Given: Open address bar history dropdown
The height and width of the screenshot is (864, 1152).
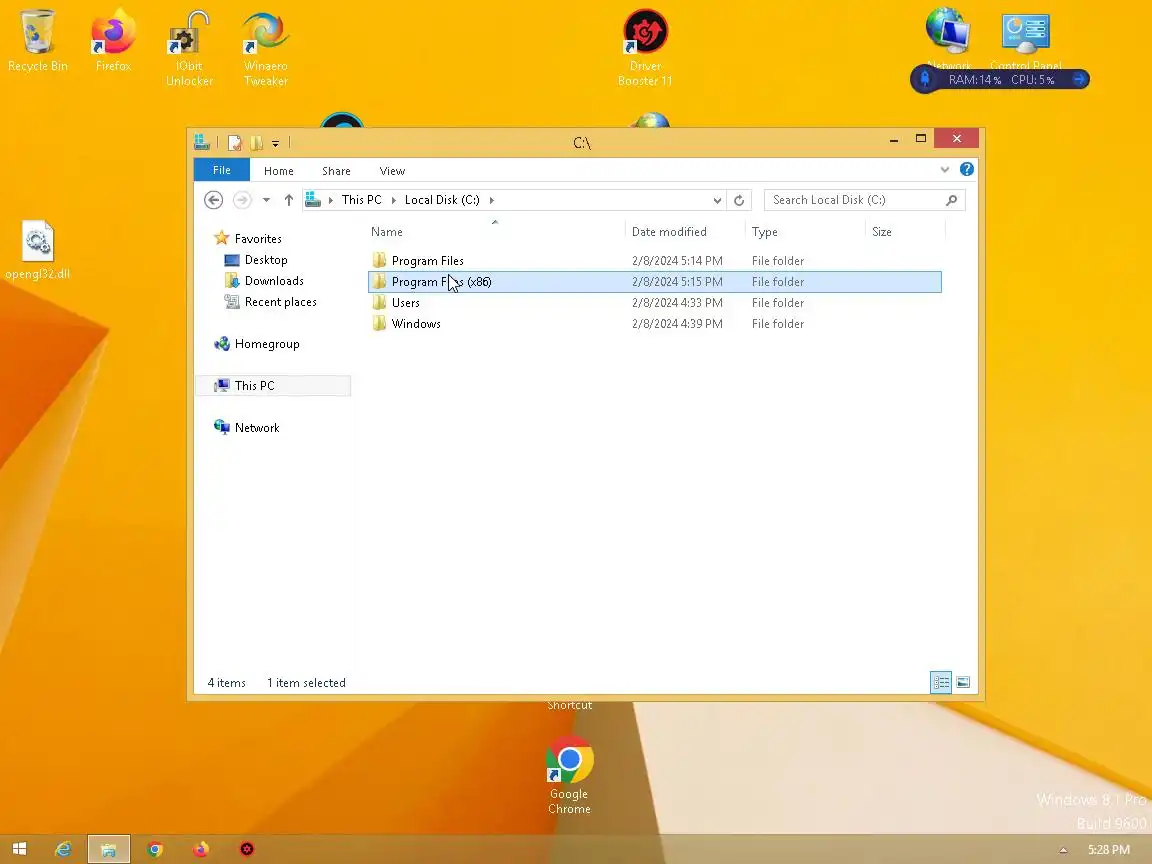Looking at the screenshot, I should pyautogui.click(x=717, y=200).
